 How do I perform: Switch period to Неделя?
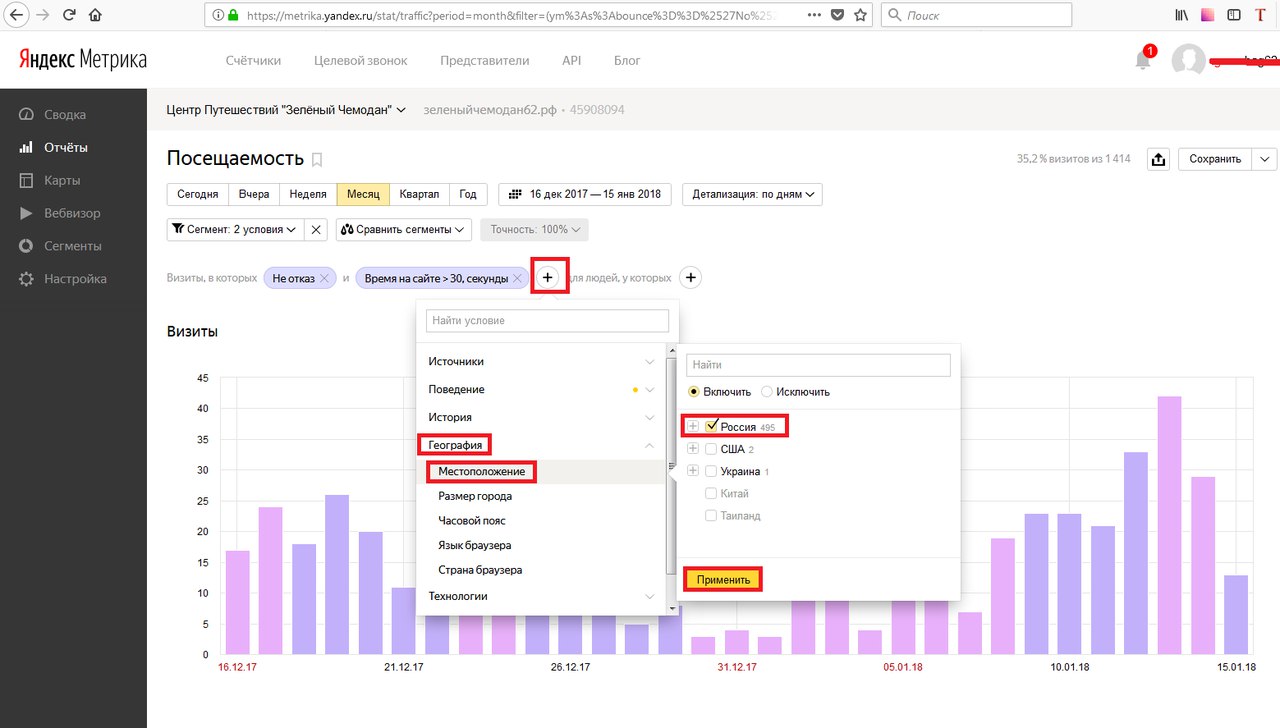point(308,194)
